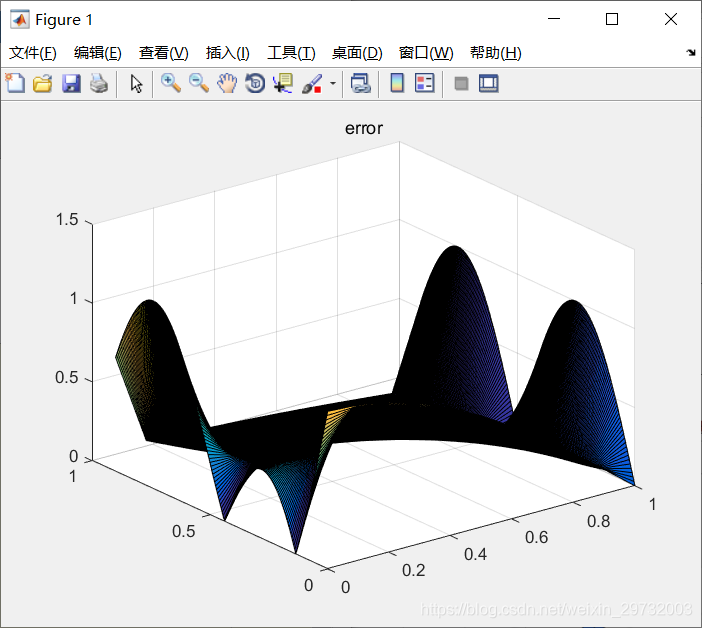Click the z-axis tick label 1.5
Image resolution: width=702 pixels, height=628 pixels.
[x=67, y=220]
